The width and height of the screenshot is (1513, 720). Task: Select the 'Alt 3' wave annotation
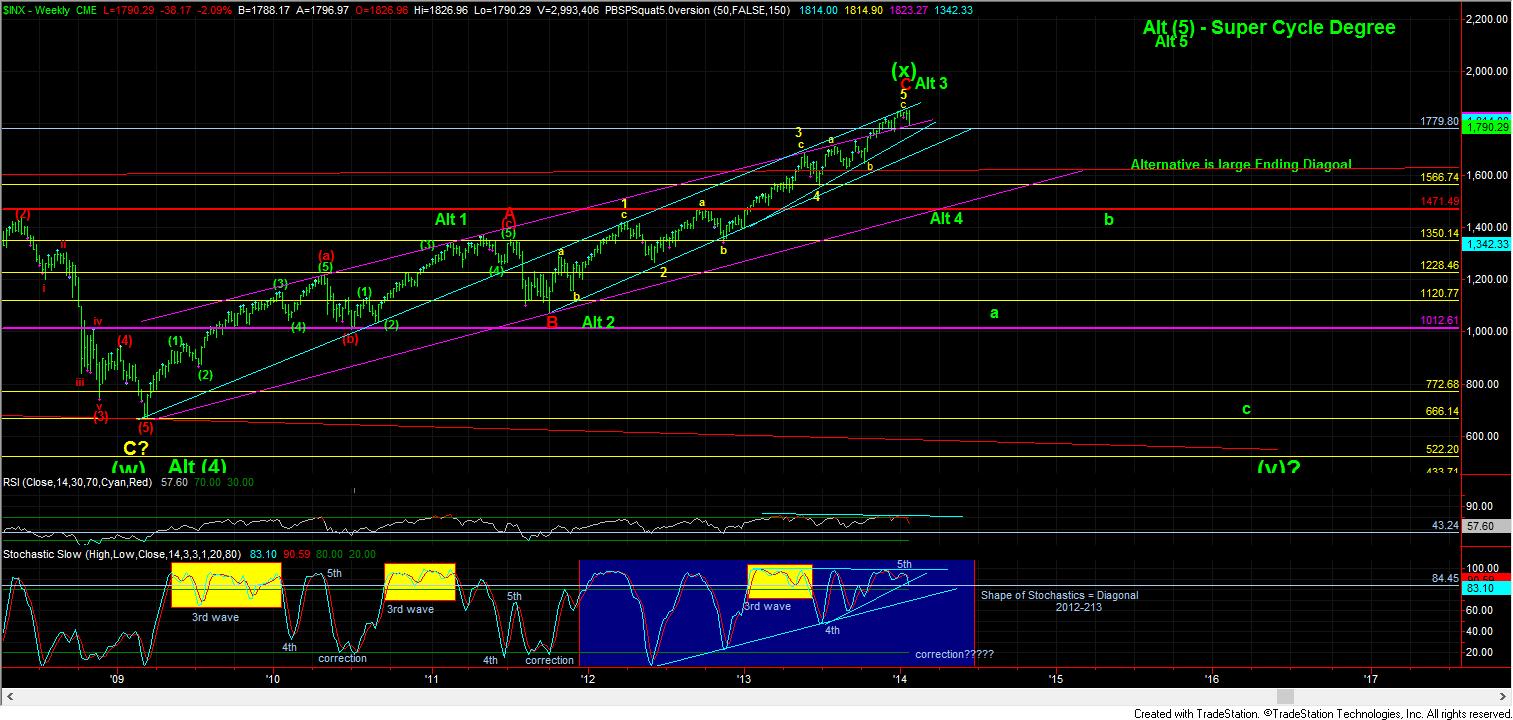pos(930,83)
